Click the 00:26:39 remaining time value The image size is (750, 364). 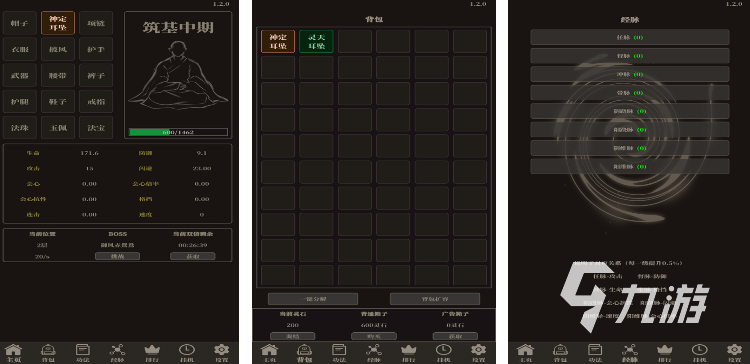pyautogui.click(x=193, y=245)
